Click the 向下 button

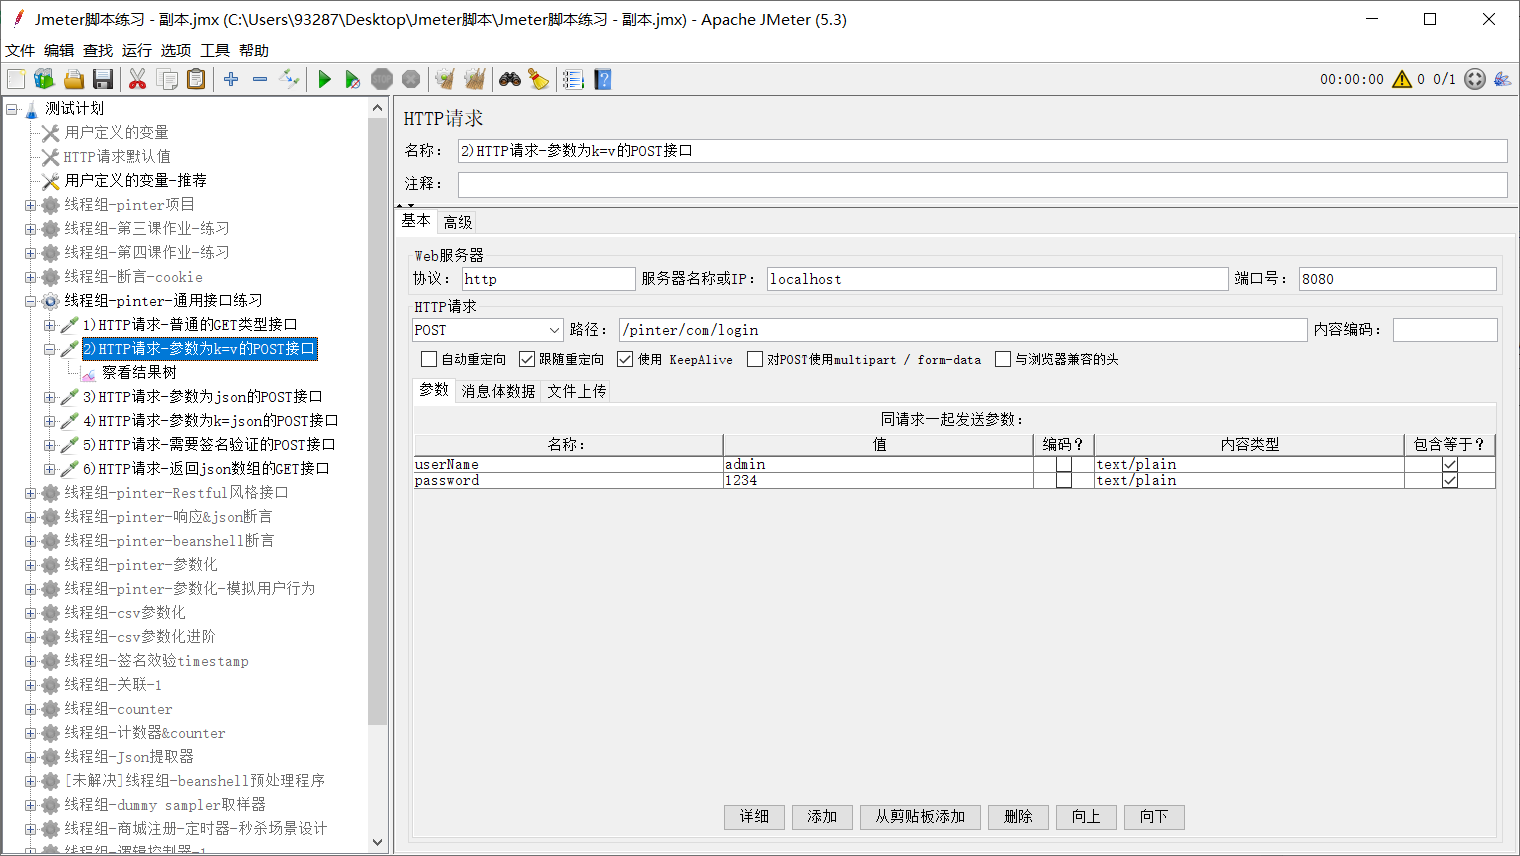coord(1154,817)
